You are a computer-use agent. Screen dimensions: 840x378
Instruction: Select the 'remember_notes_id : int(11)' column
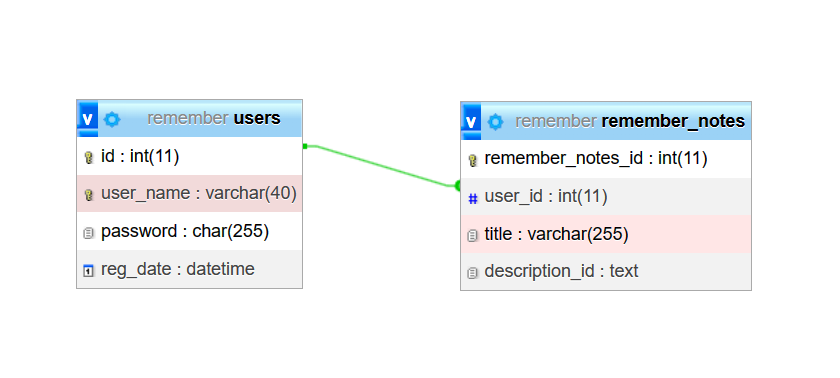click(606, 158)
